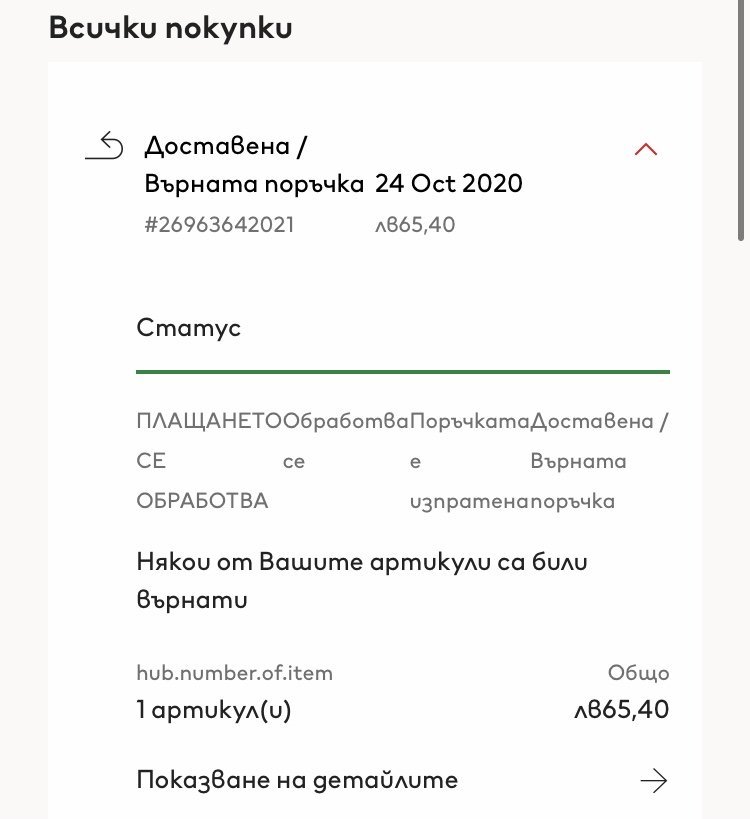750x819 pixels.
Task: Click the Някои от Вашите артикули message
Action: pyautogui.click(x=362, y=581)
